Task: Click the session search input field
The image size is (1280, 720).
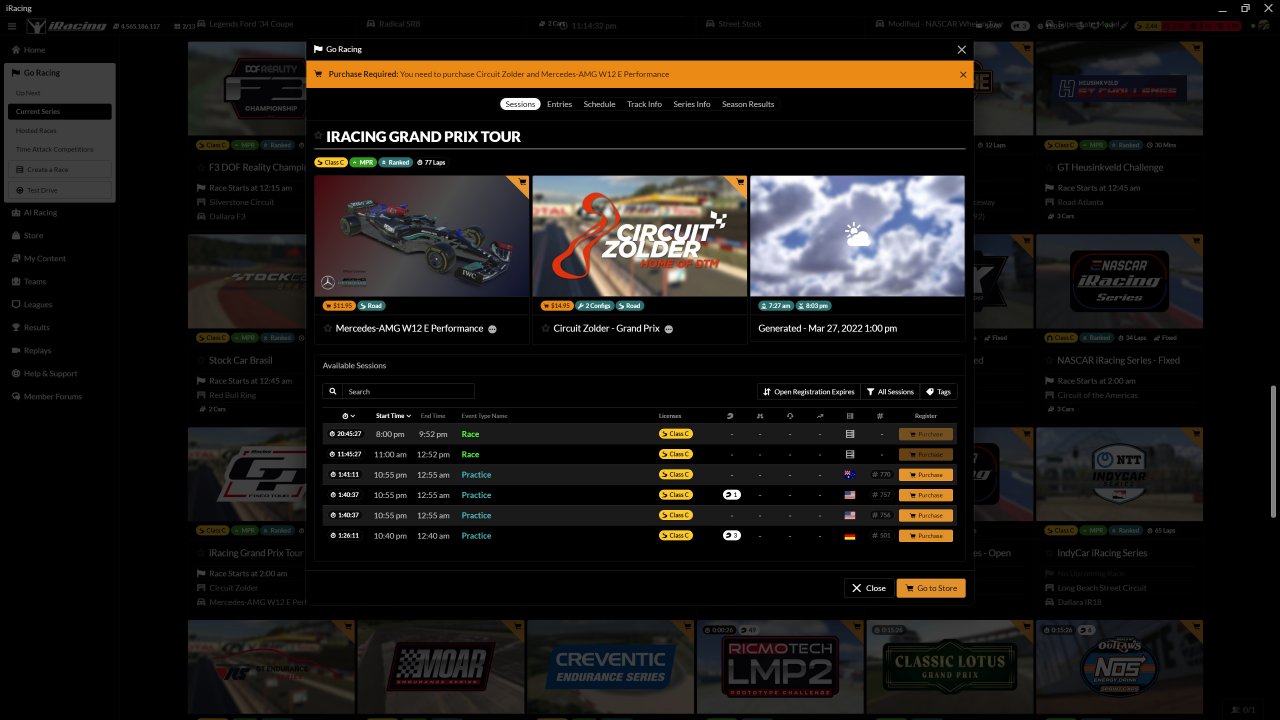Action: [408, 391]
